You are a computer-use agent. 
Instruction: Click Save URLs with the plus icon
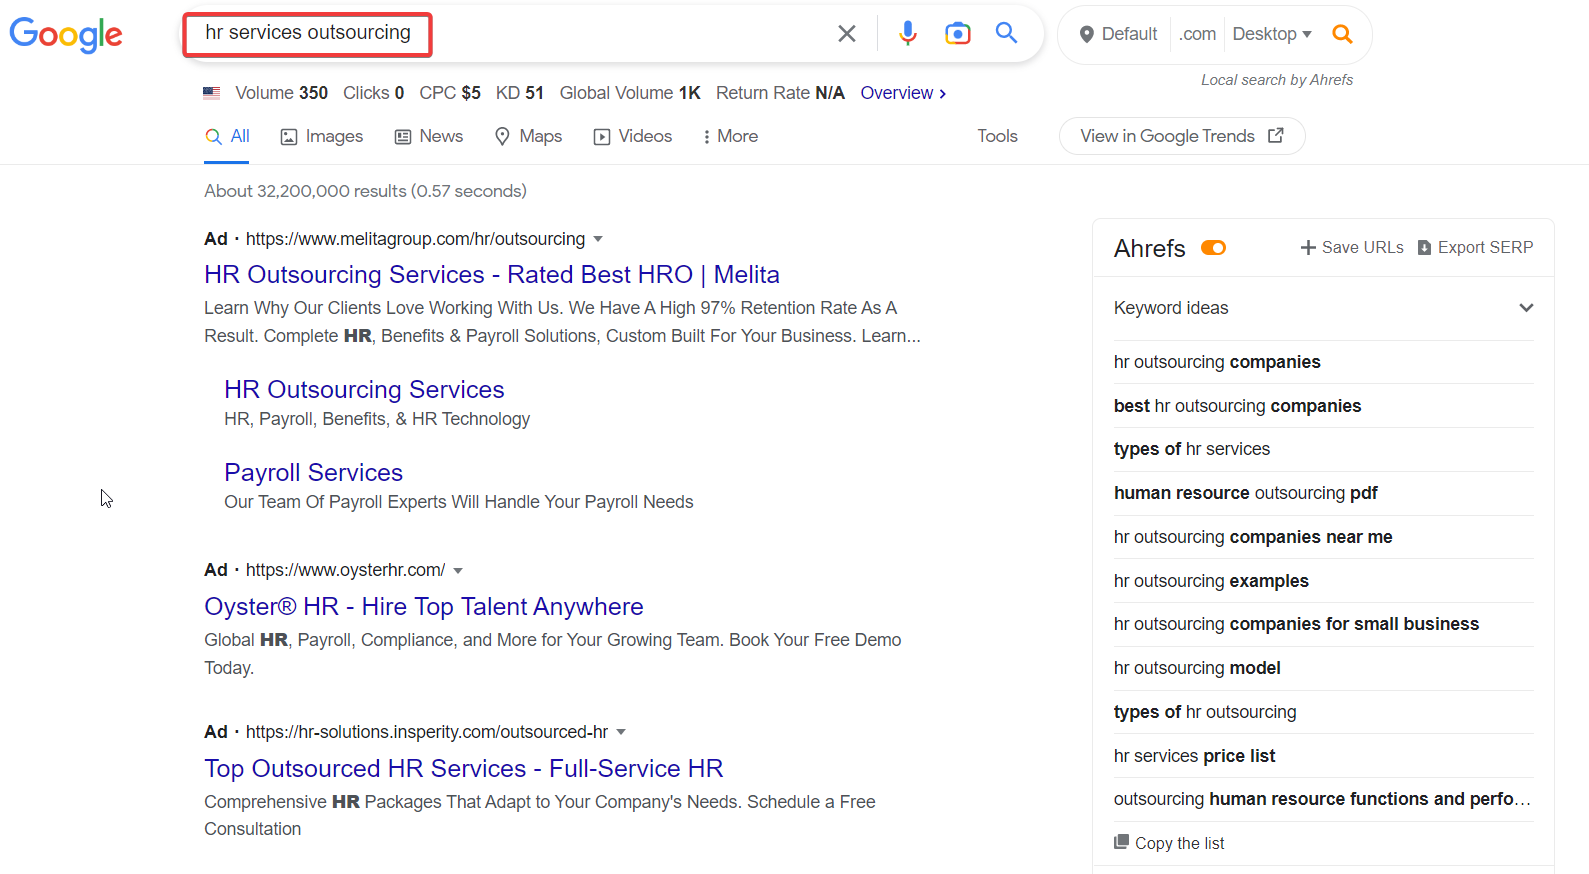click(x=1352, y=247)
